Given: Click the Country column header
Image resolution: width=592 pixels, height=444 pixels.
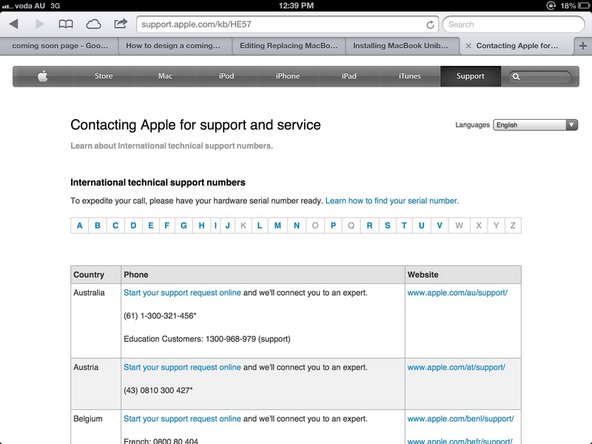Looking at the screenshot, I should [x=96, y=275].
